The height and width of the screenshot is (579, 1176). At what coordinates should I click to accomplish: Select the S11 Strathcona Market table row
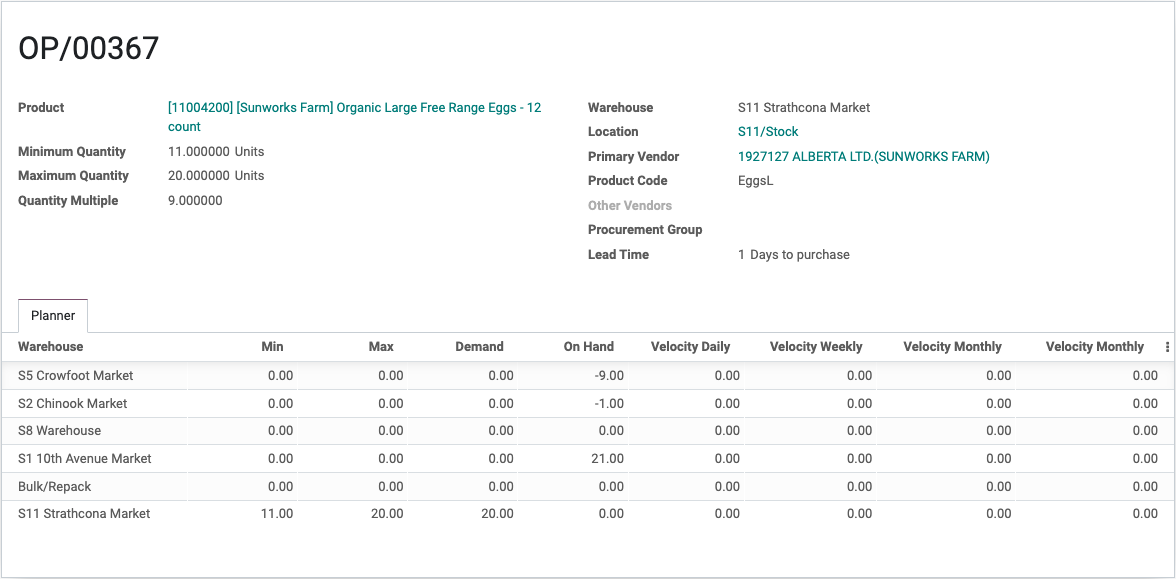[x=588, y=514]
